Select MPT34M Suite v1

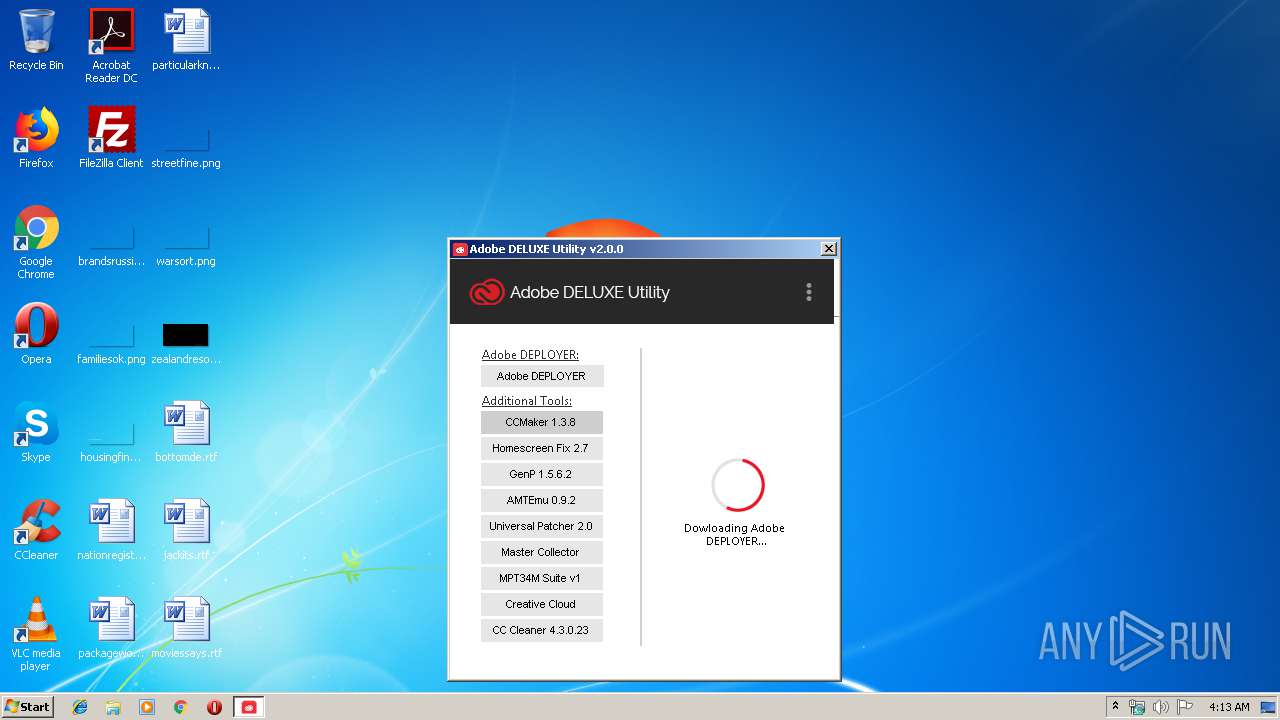point(541,578)
